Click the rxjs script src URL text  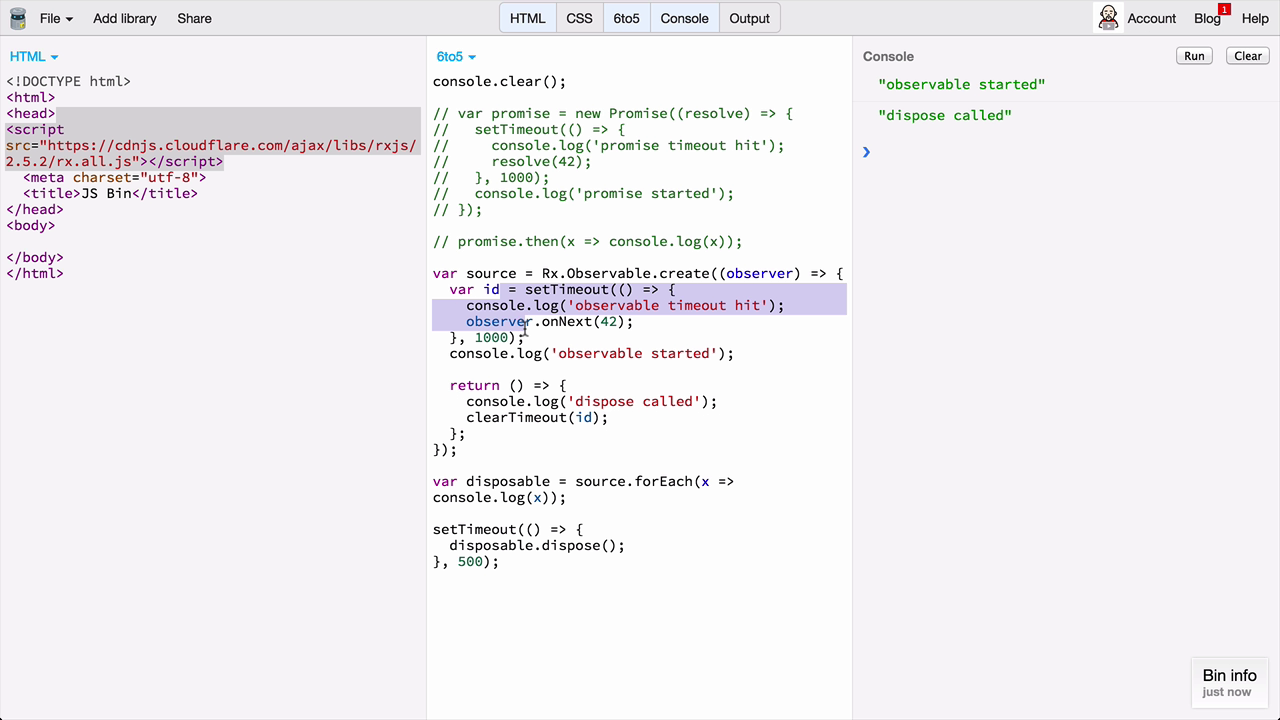point(212,154)
